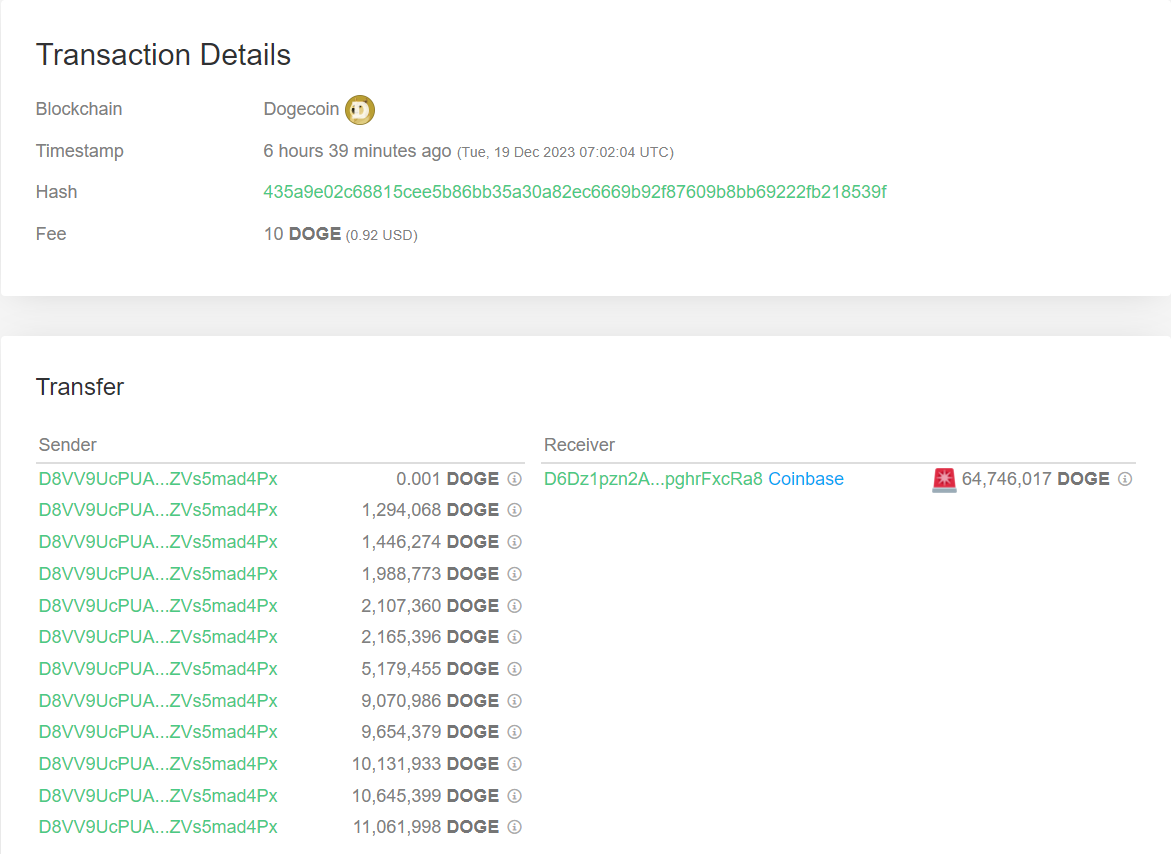Viewport: 1171px width, 854px height.
Task: Click the Dogecoin logo icon
Action: point(360,109)
